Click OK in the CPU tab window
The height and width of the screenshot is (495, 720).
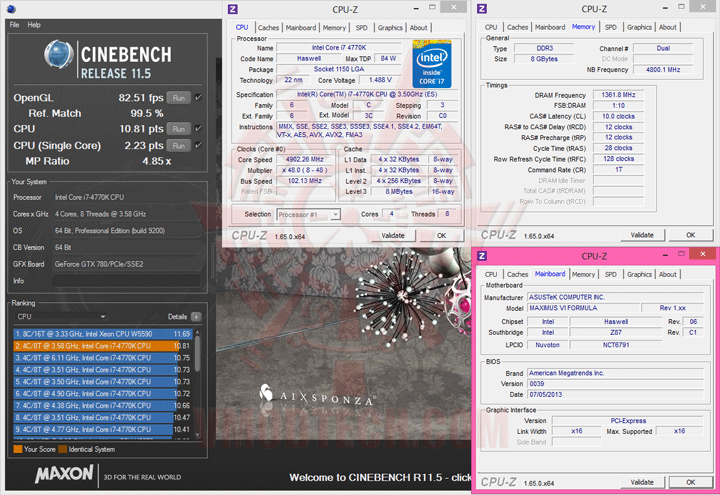[441, 236]
